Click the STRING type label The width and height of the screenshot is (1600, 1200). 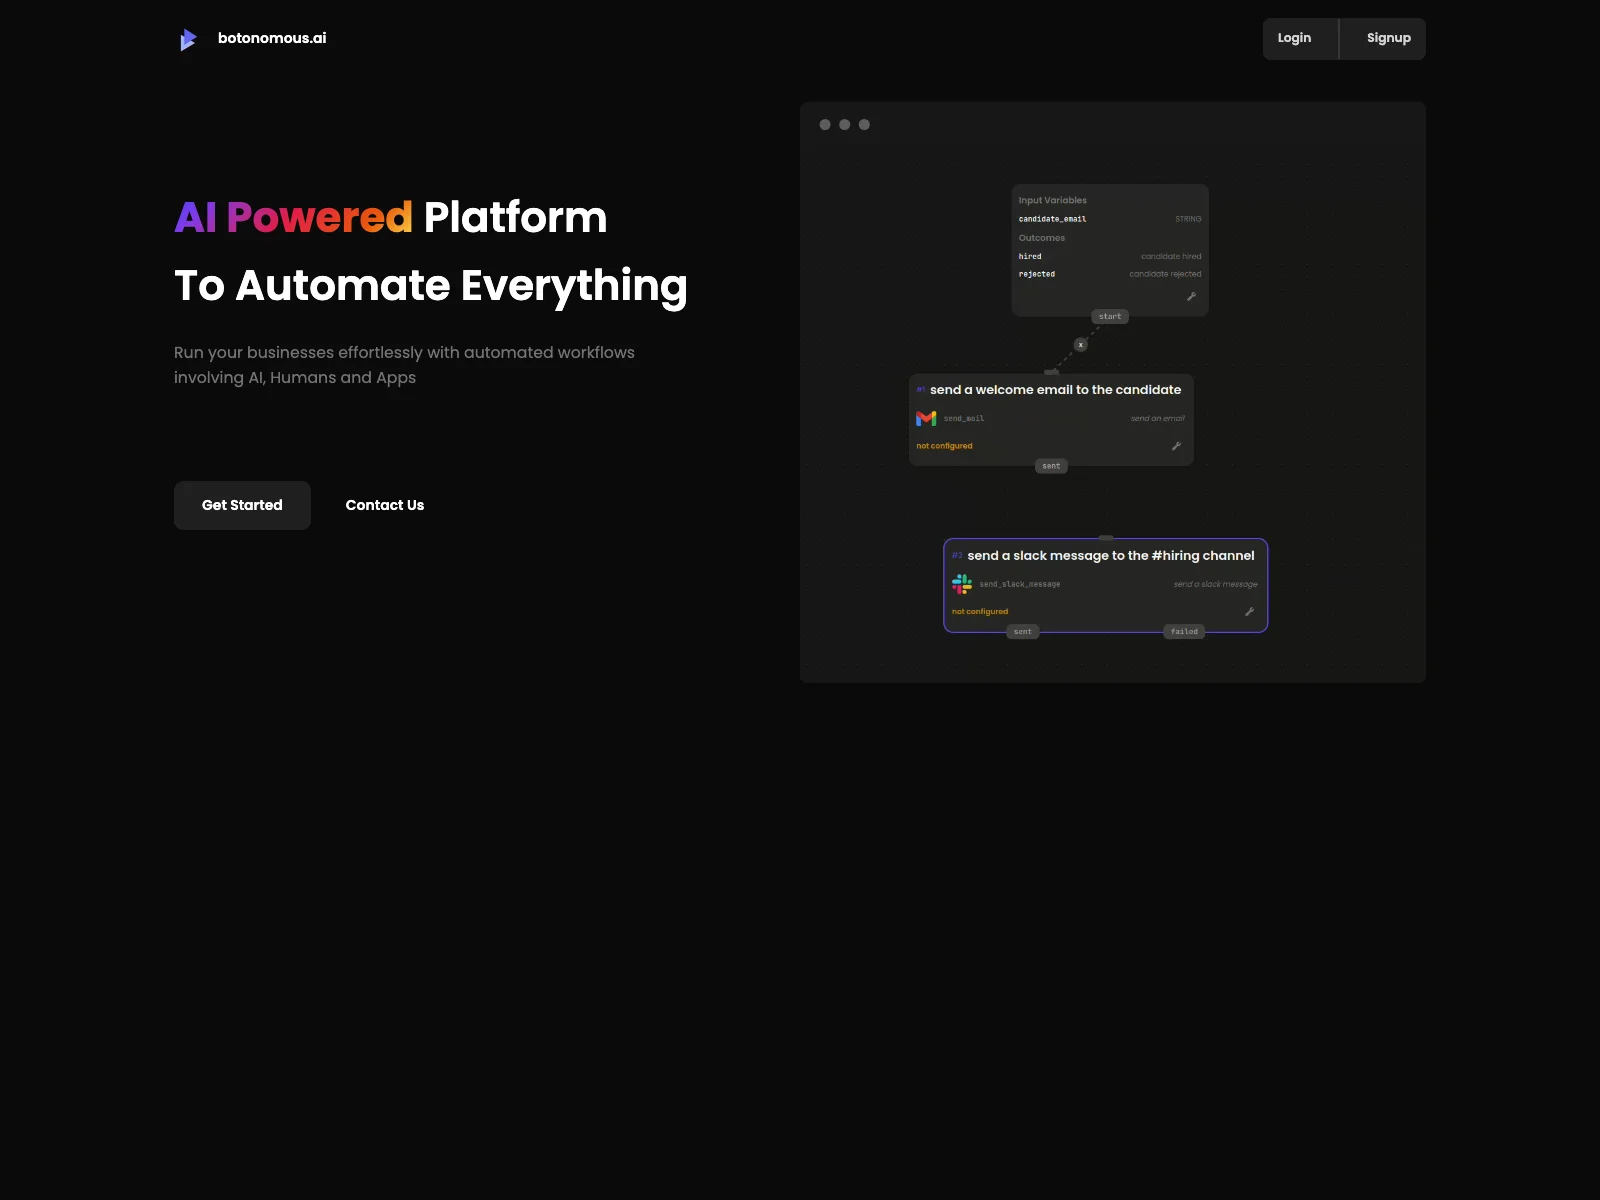coord(1188,219)
